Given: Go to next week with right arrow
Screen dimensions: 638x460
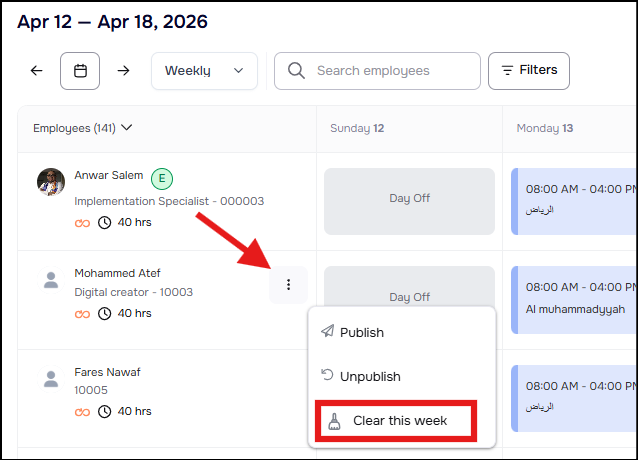Looking at the screenshot, I should point(123,71).
